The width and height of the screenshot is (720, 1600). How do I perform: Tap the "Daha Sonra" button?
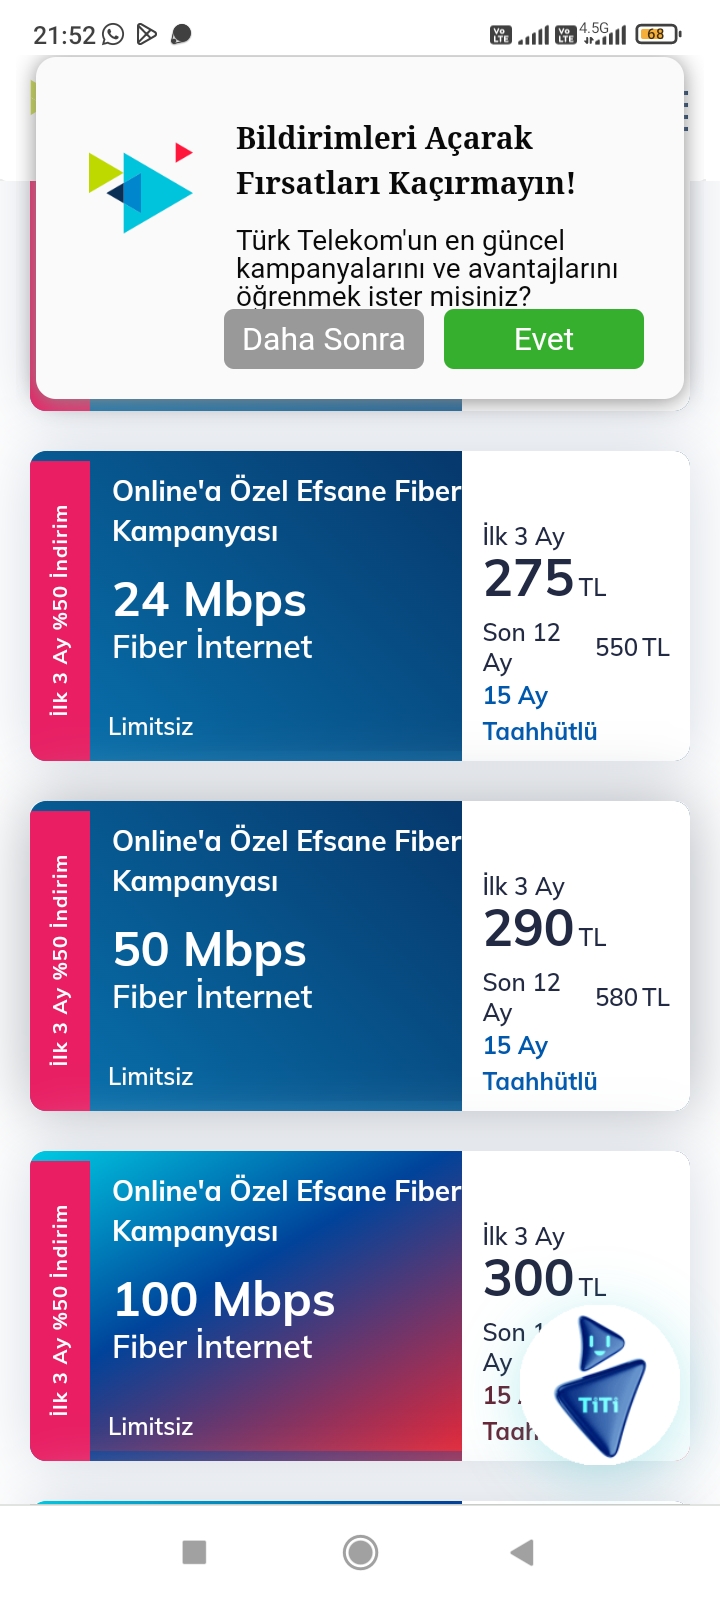(324, 339)
